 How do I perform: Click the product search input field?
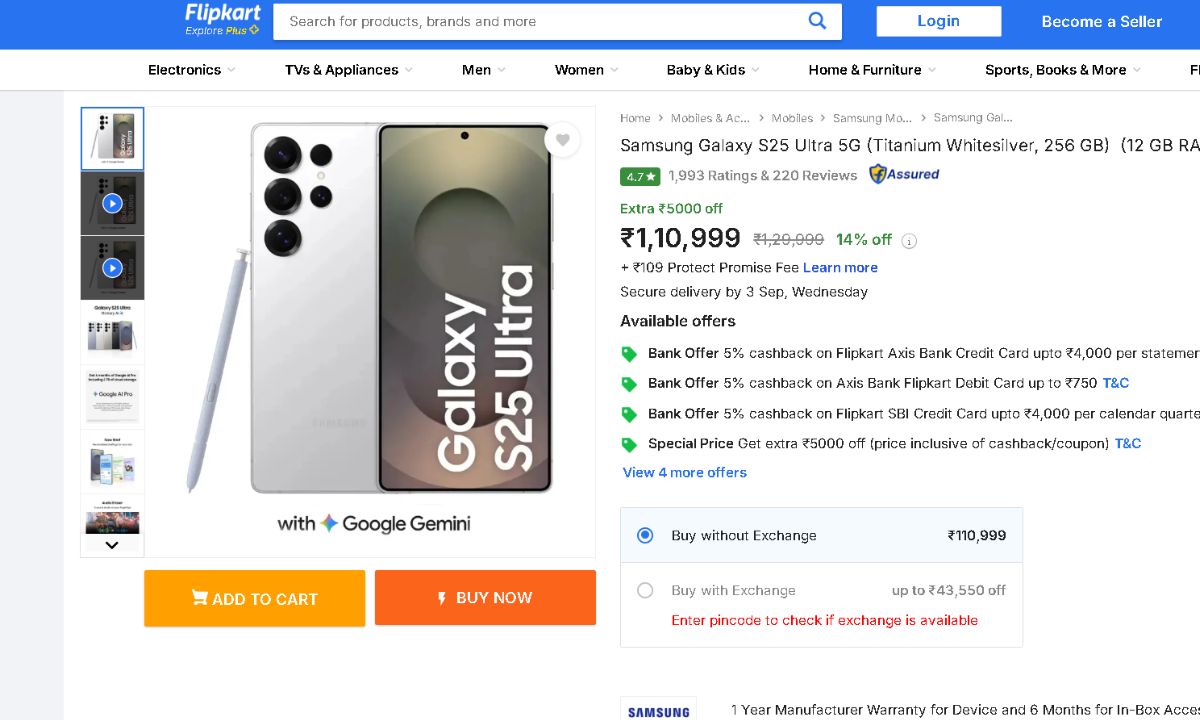(540, 21)
